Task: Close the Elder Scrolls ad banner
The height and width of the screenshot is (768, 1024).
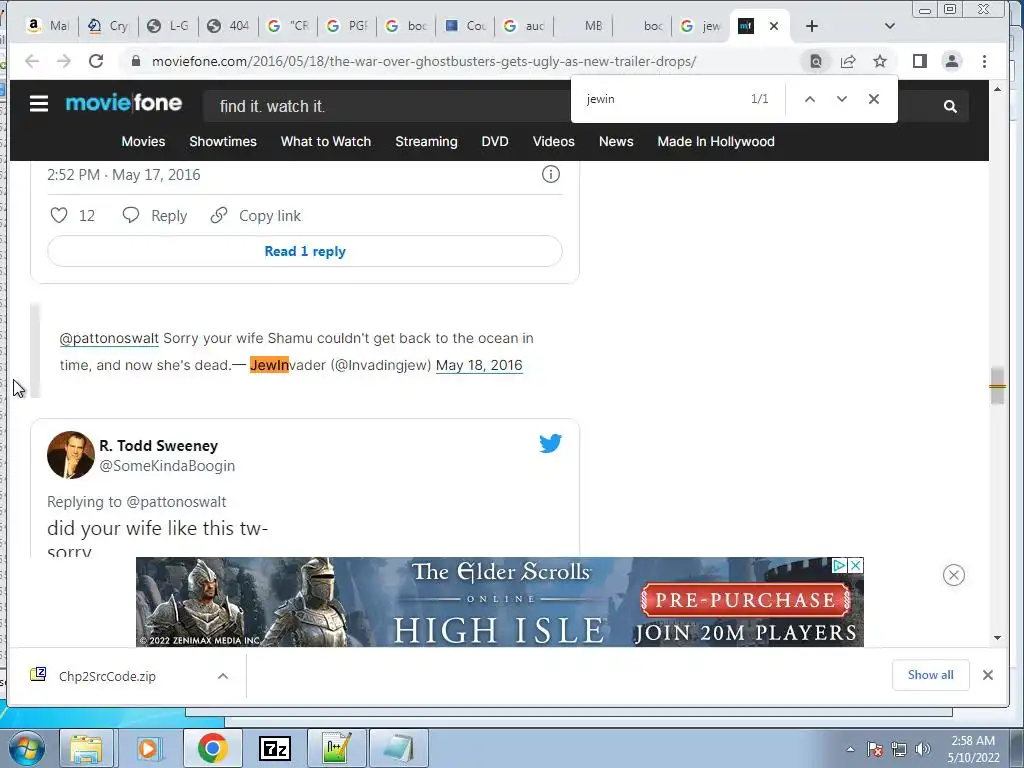Action: pos(953,575)
